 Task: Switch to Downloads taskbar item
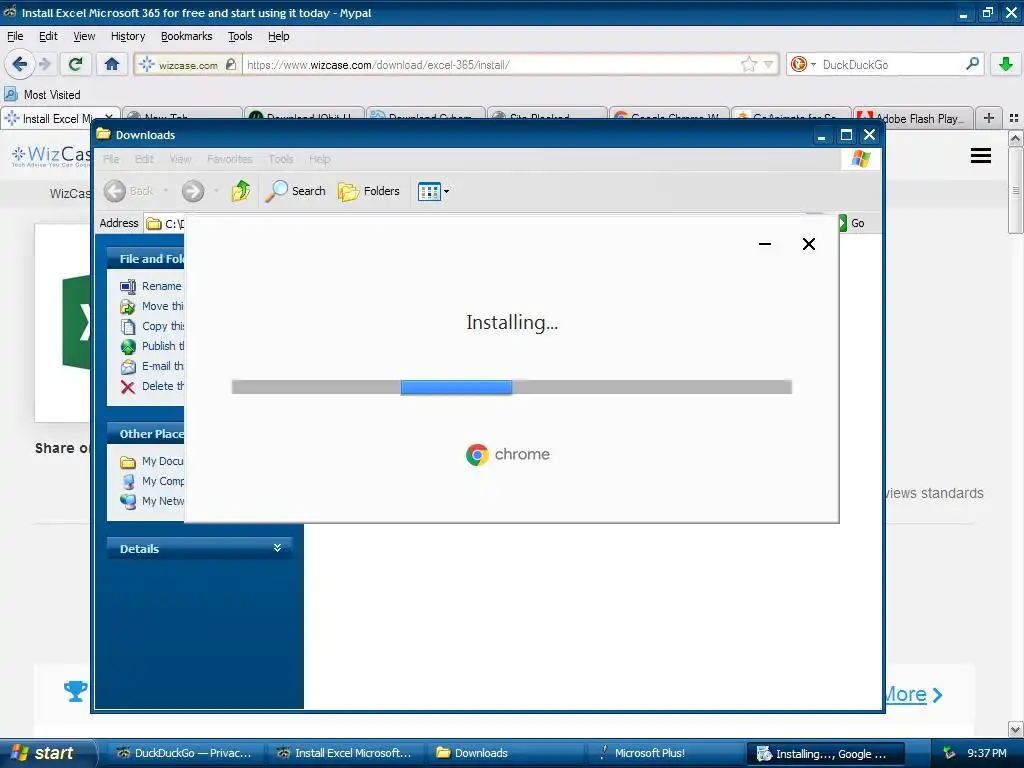(x=504, y=753)
